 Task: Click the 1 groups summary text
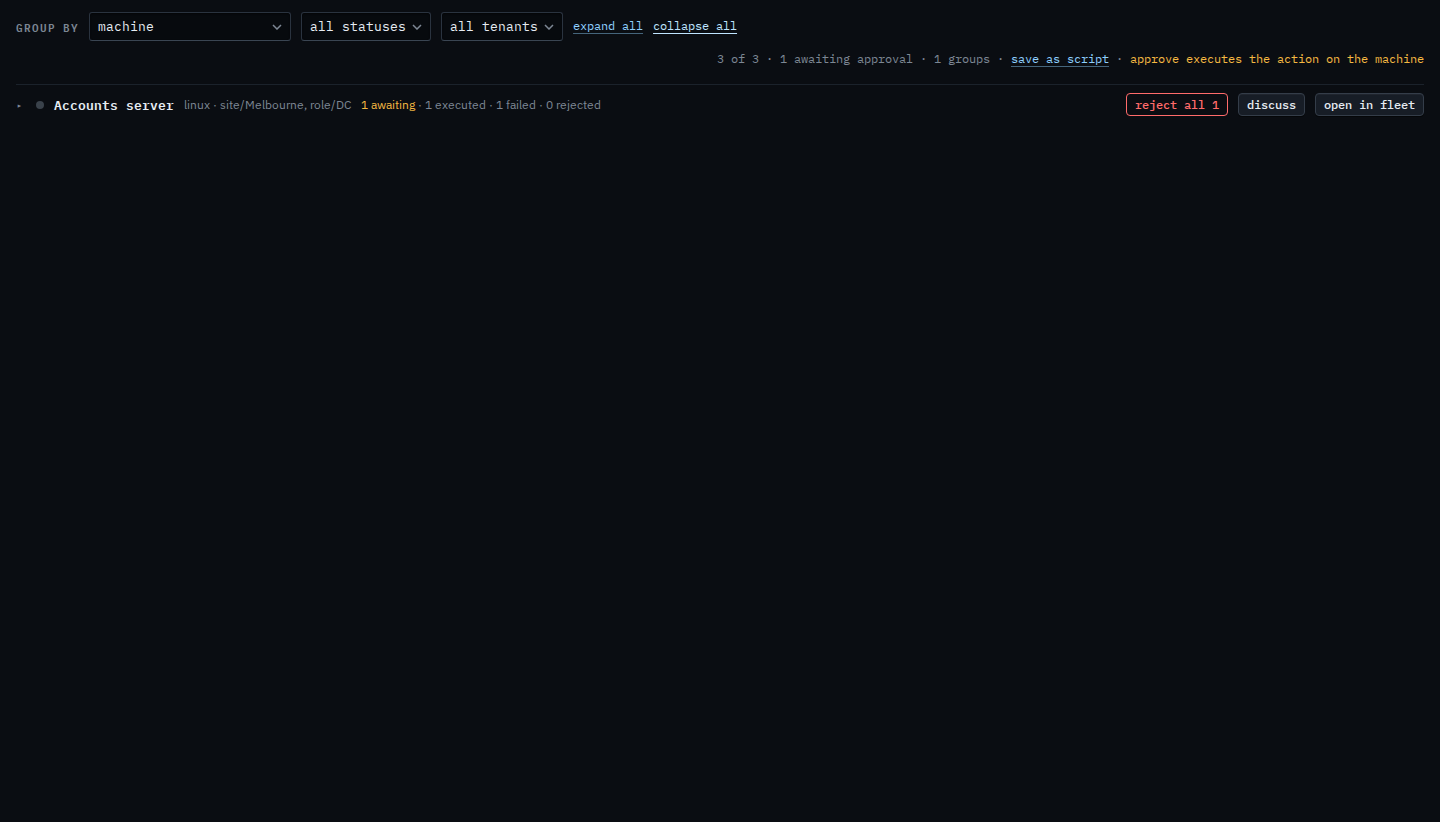tap(962, 59)
